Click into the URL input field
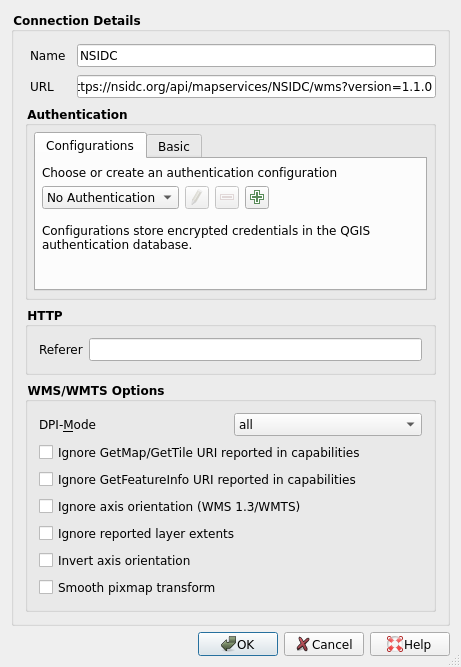Viewport: 461px width, 667px height. pyautogui.click(x=256, y=87)
